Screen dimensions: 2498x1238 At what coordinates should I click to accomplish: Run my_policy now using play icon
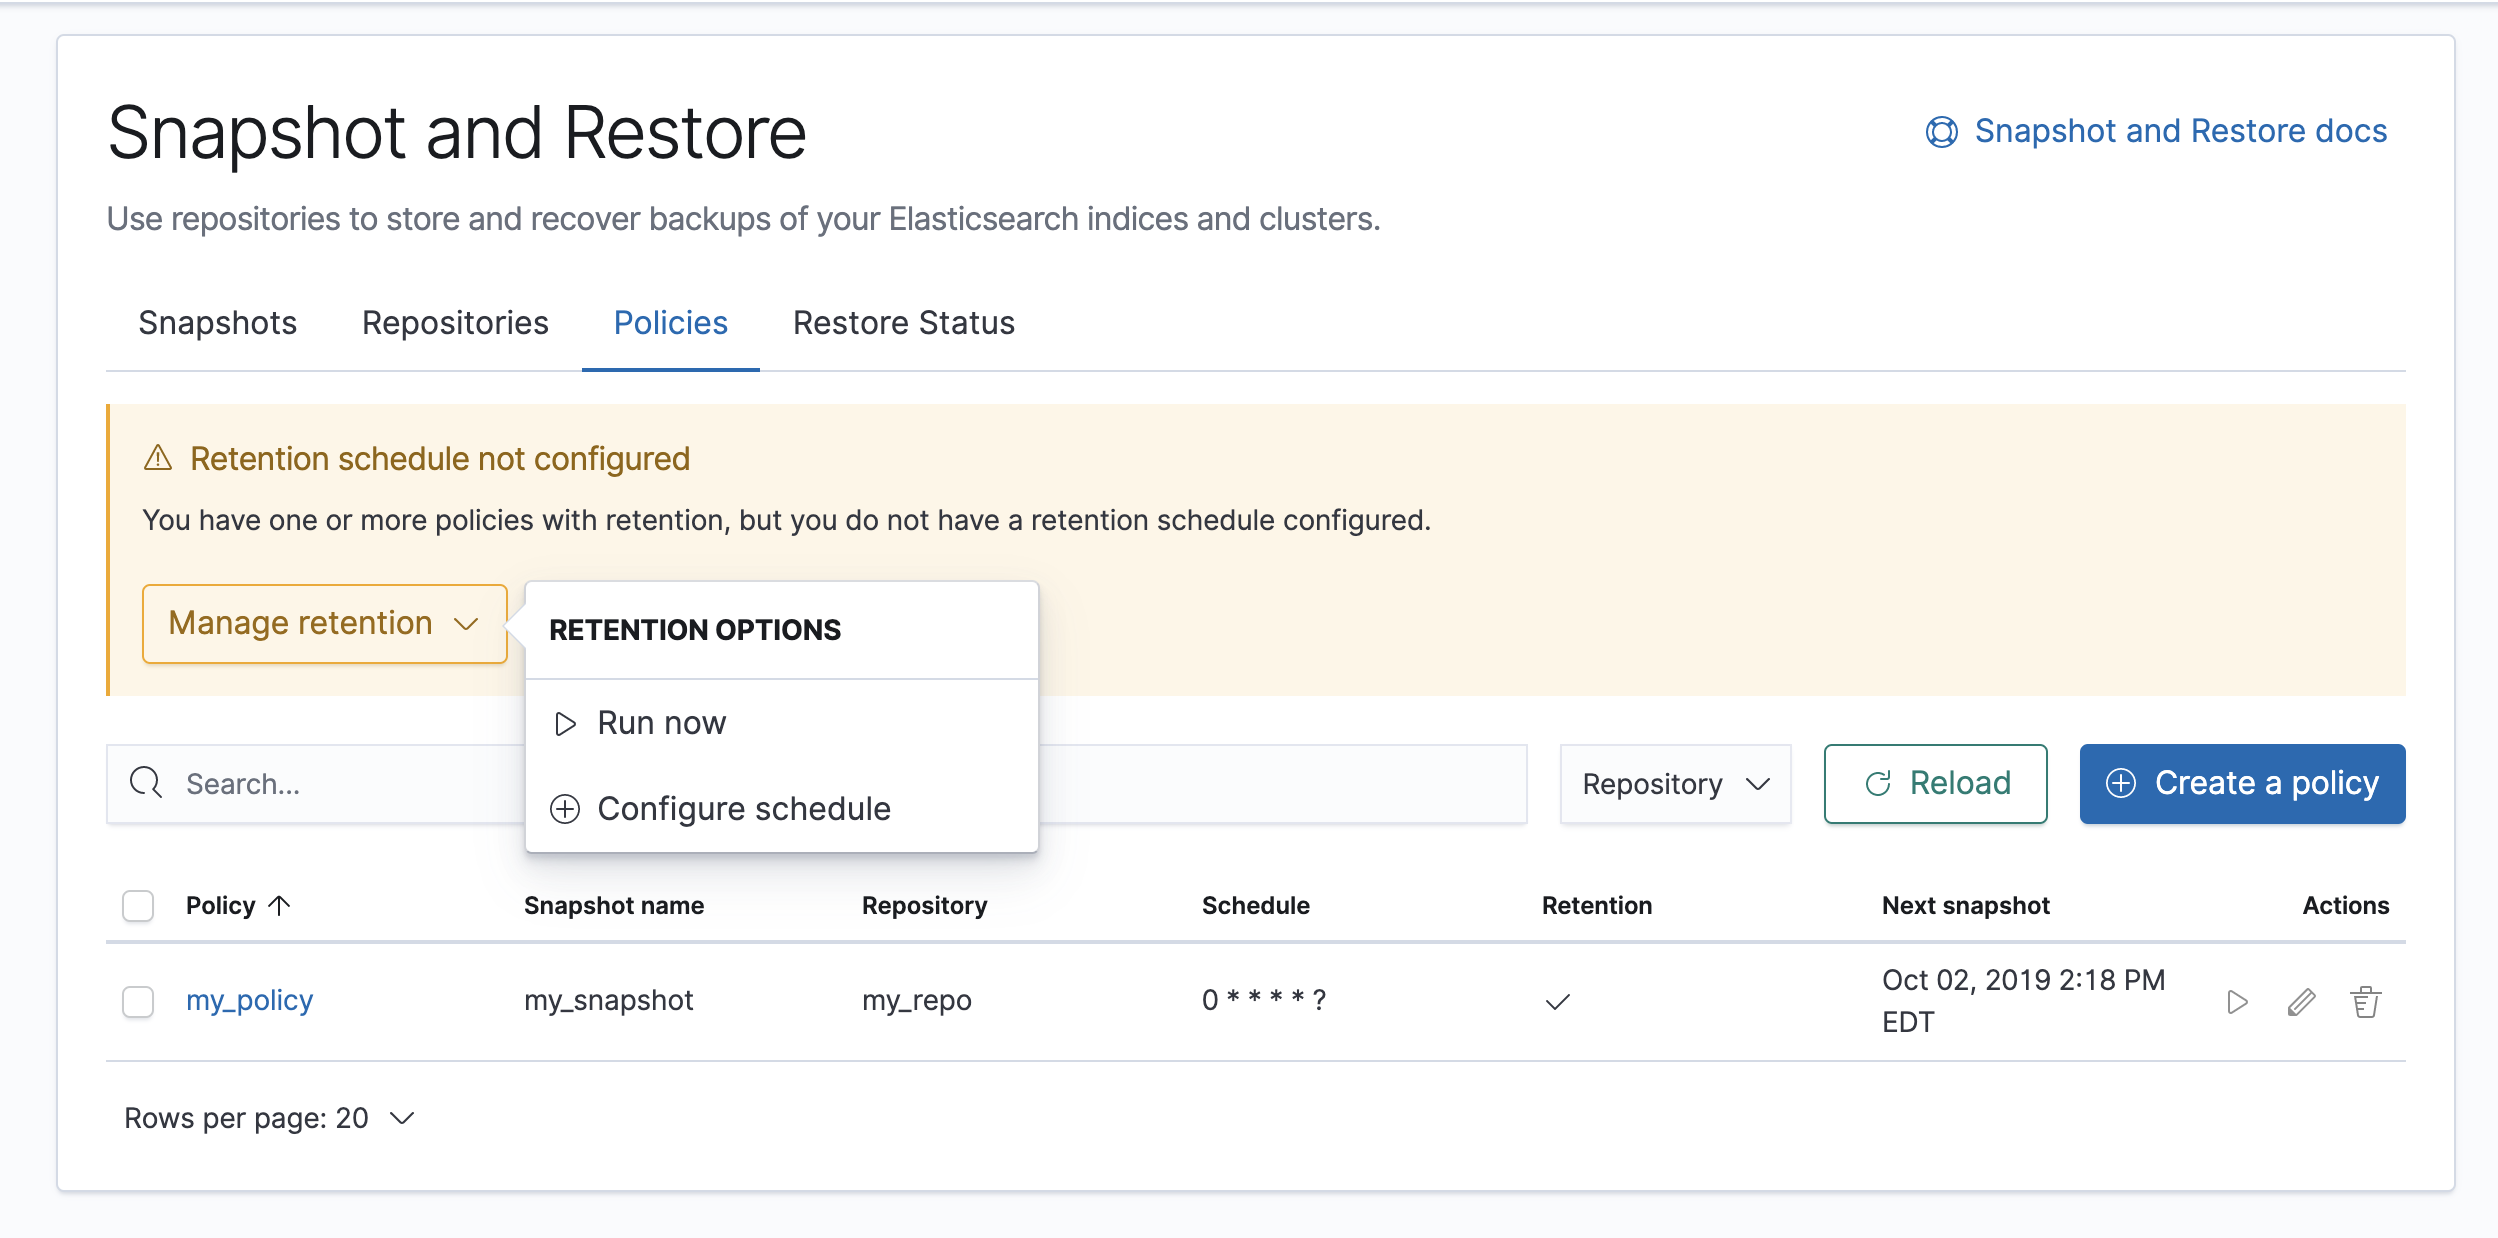tap(2237, 1001)
